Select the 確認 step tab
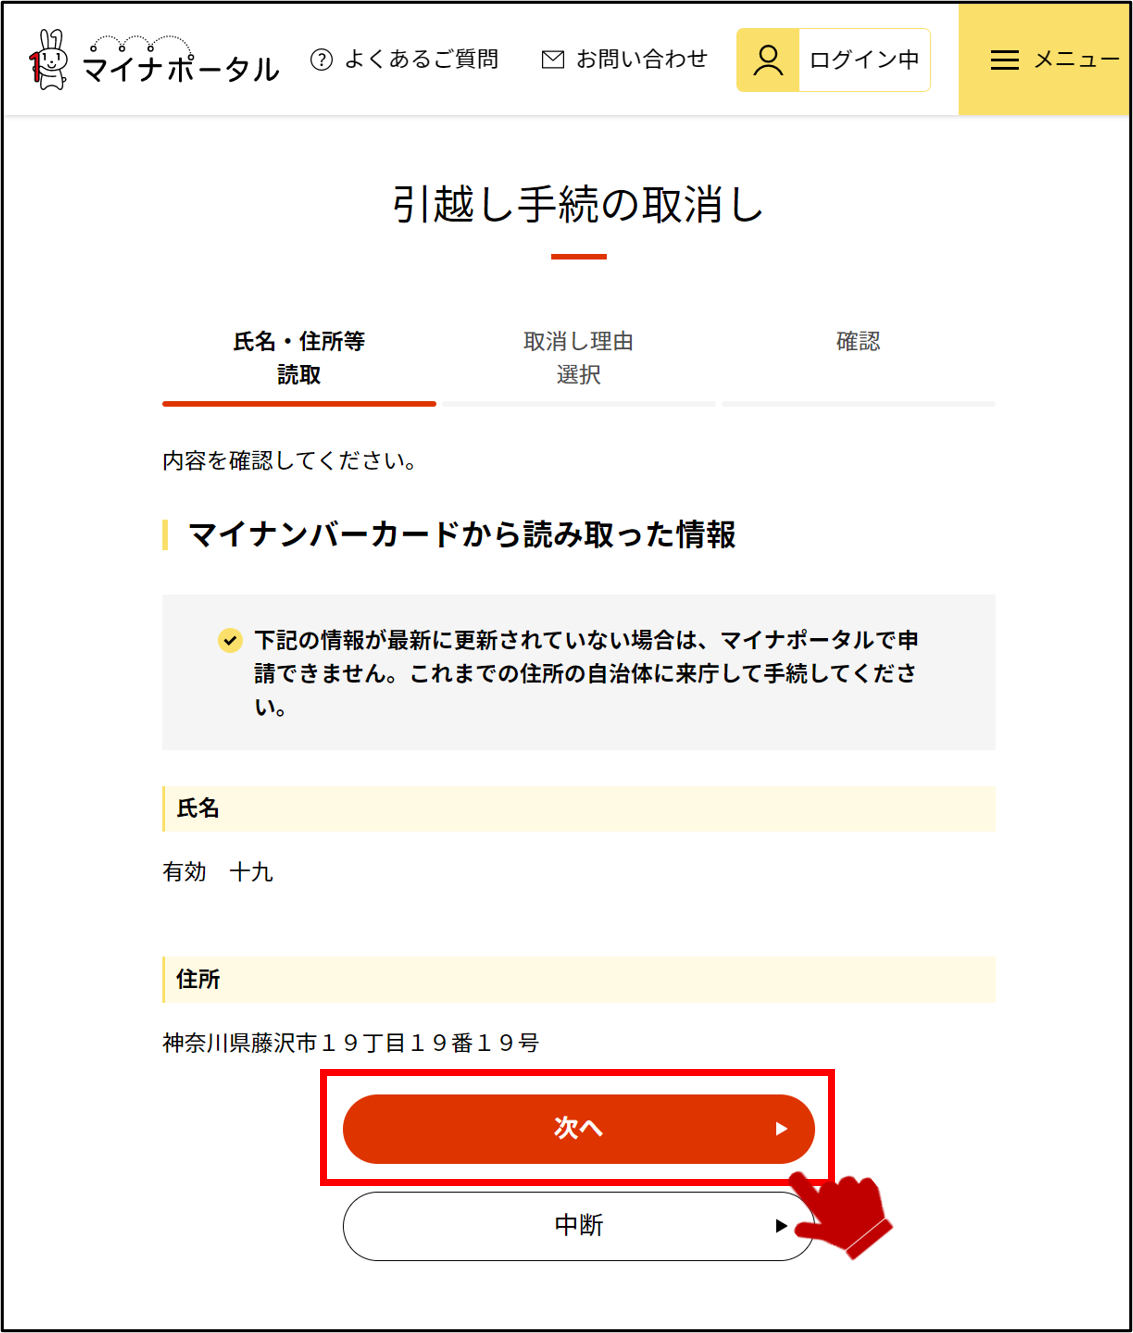This screenshot has height=1333, width=1133. pos(858,342)
